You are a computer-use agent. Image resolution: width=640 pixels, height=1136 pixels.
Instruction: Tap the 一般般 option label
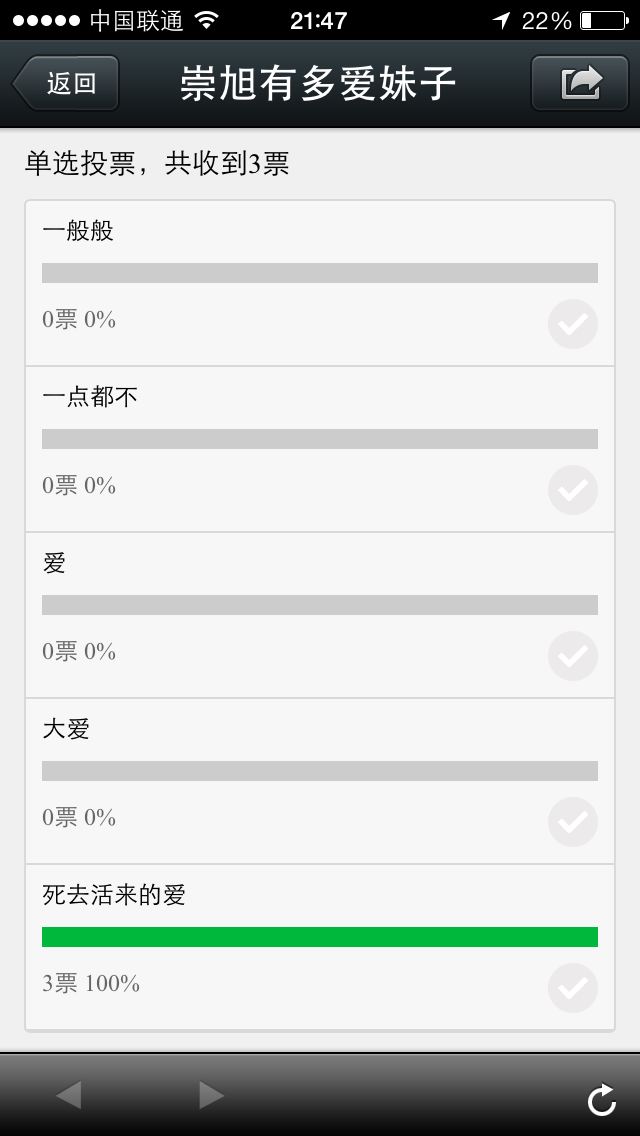pyautogui.click(x=78, y=231)
